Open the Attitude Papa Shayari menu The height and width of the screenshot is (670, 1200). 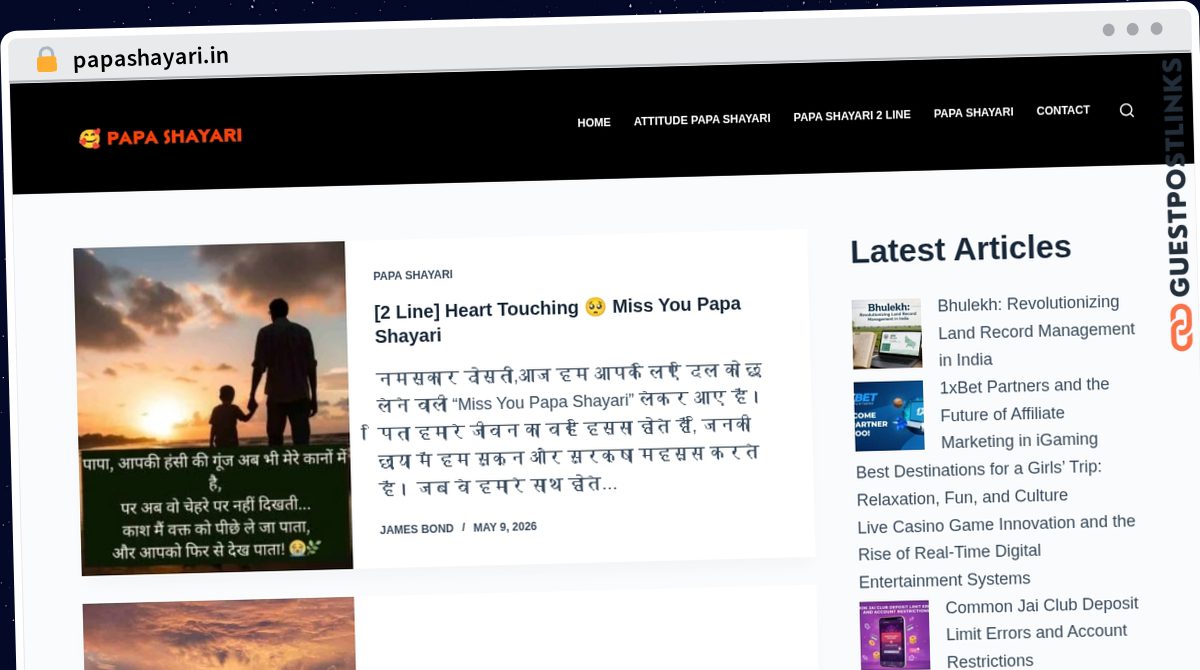click(x=702, y=119)
